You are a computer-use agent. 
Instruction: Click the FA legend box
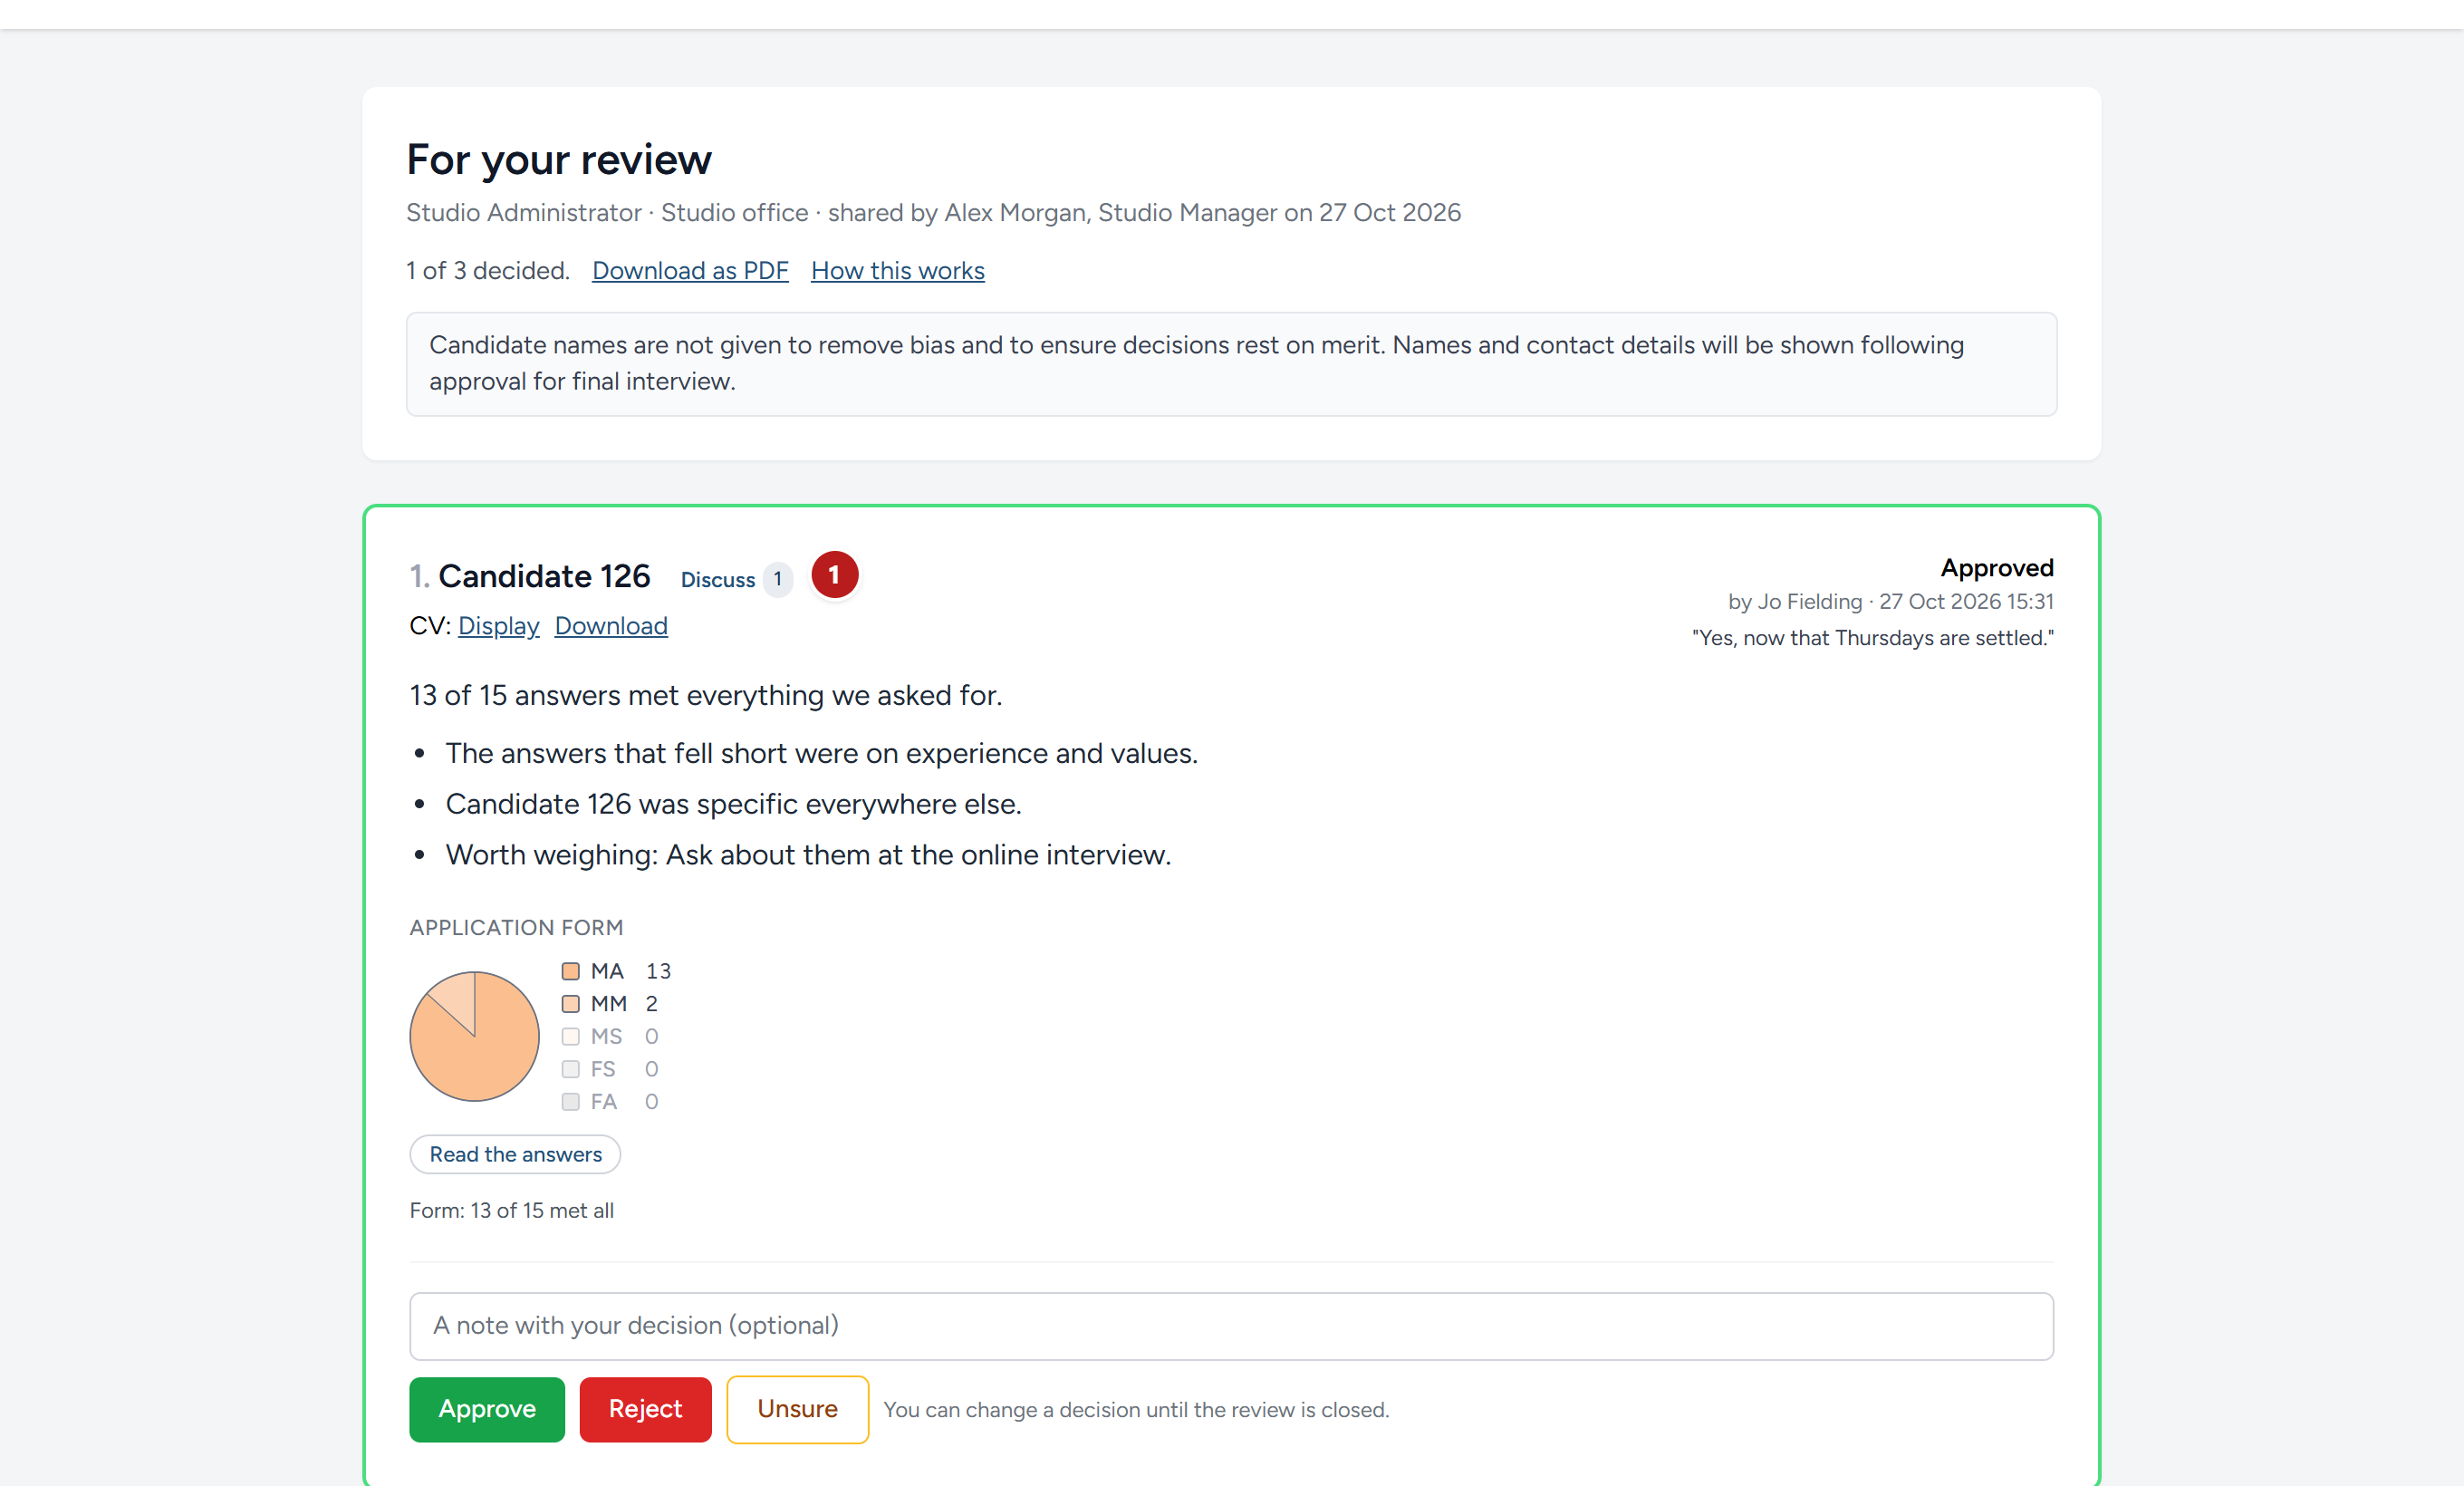(570, 1101)
